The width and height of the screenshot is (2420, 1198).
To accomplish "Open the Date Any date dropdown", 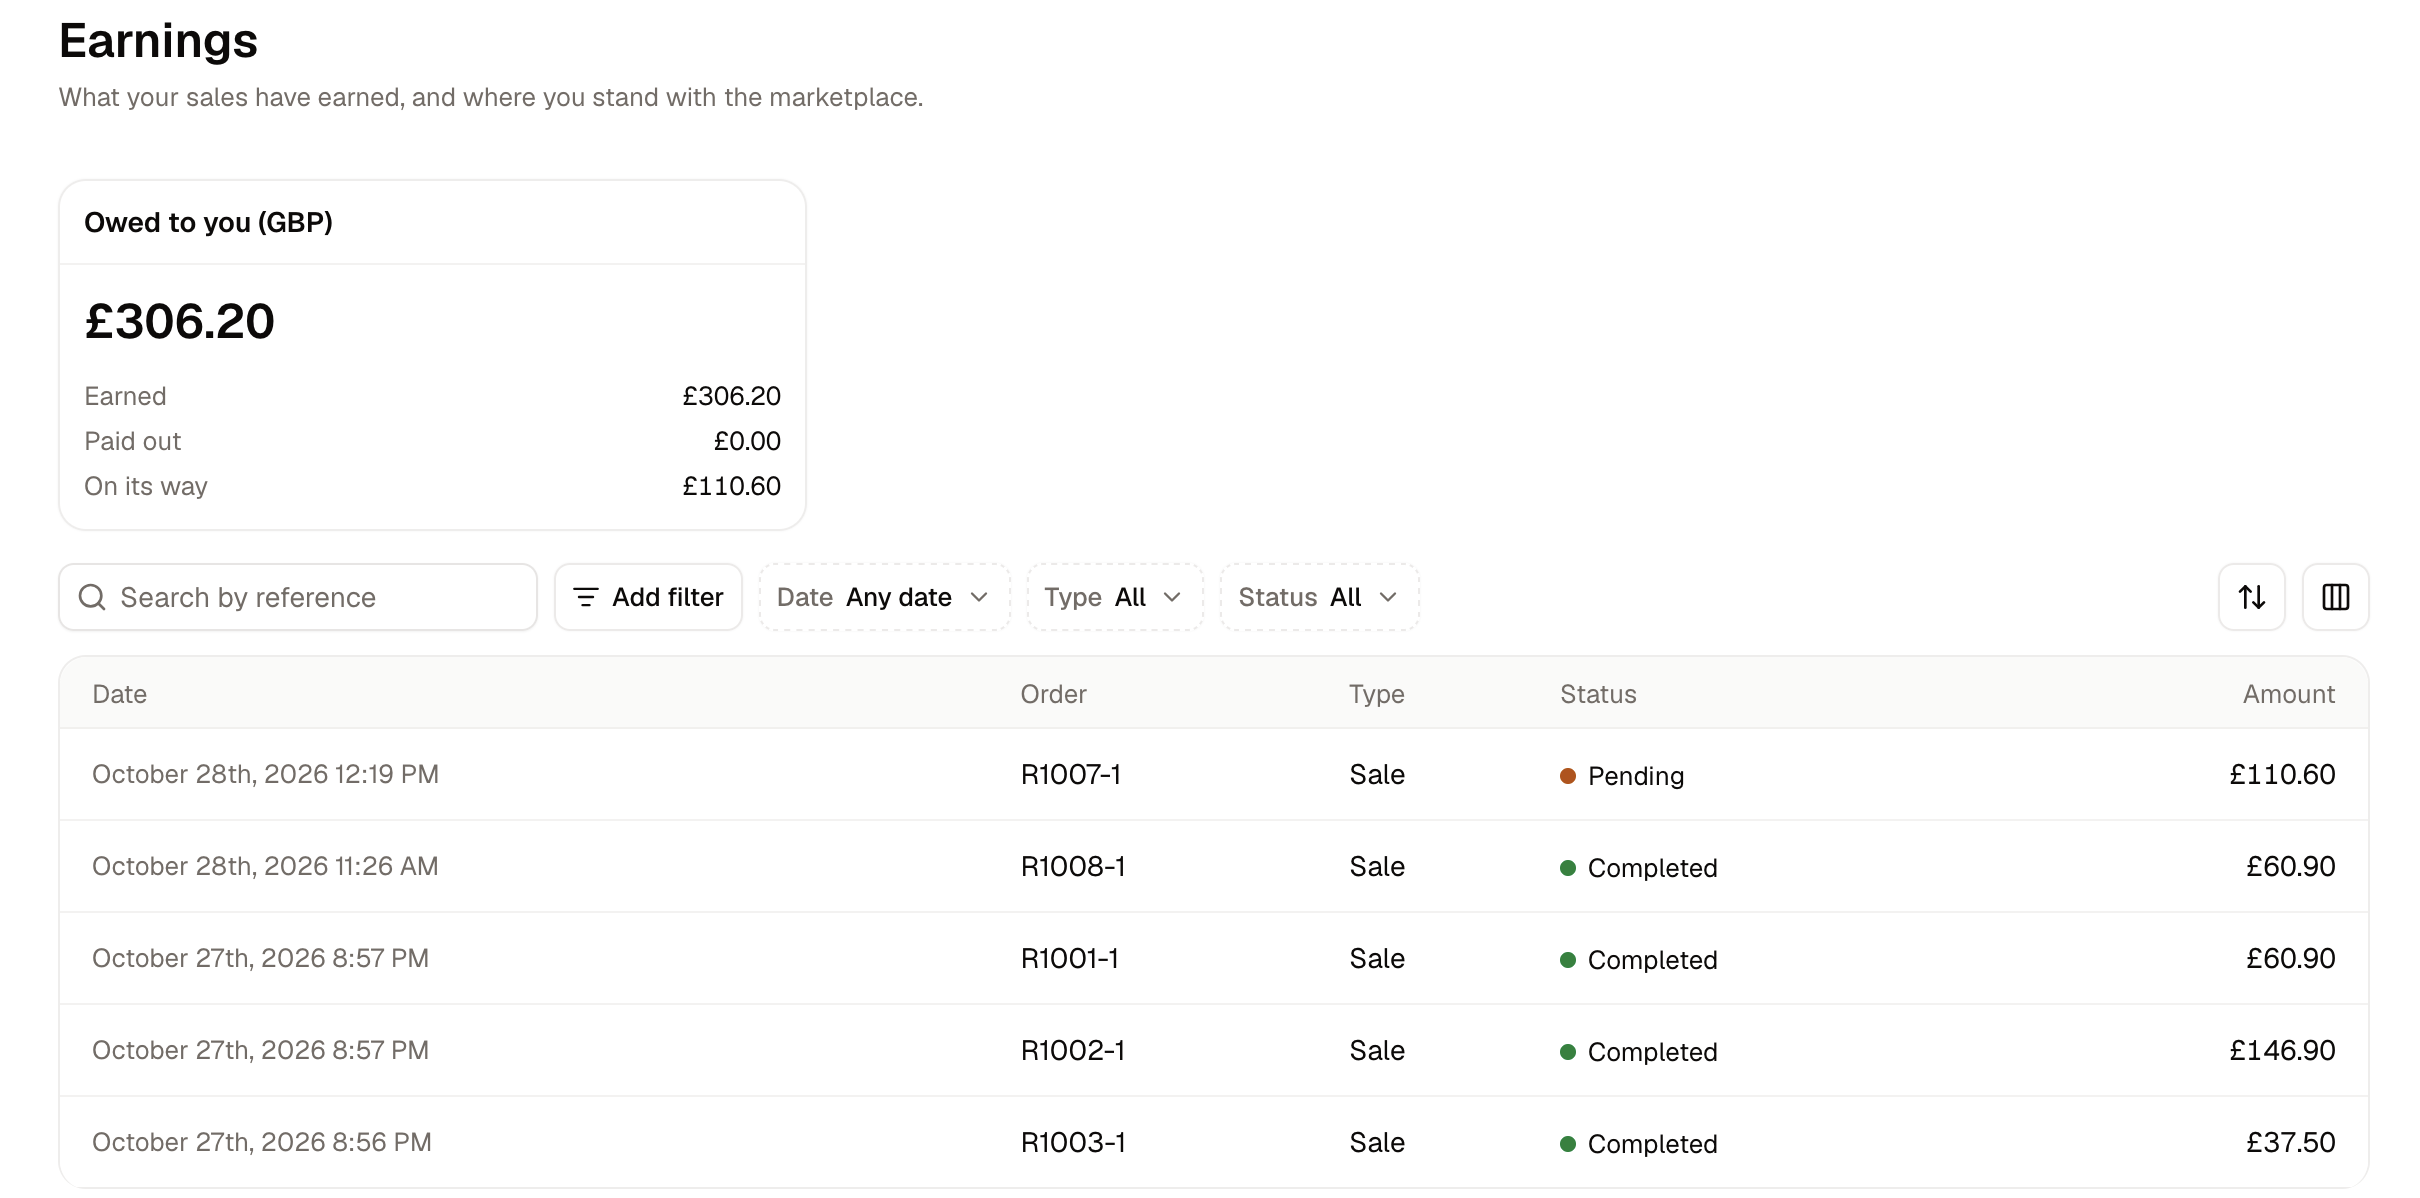I will click(884, 597).
